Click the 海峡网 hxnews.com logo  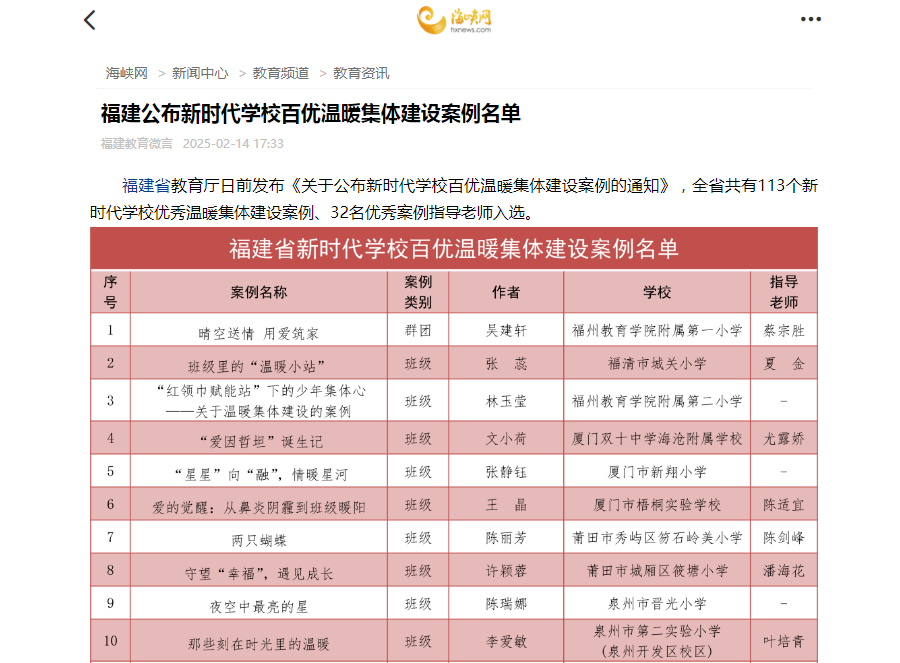pos(454,19)
